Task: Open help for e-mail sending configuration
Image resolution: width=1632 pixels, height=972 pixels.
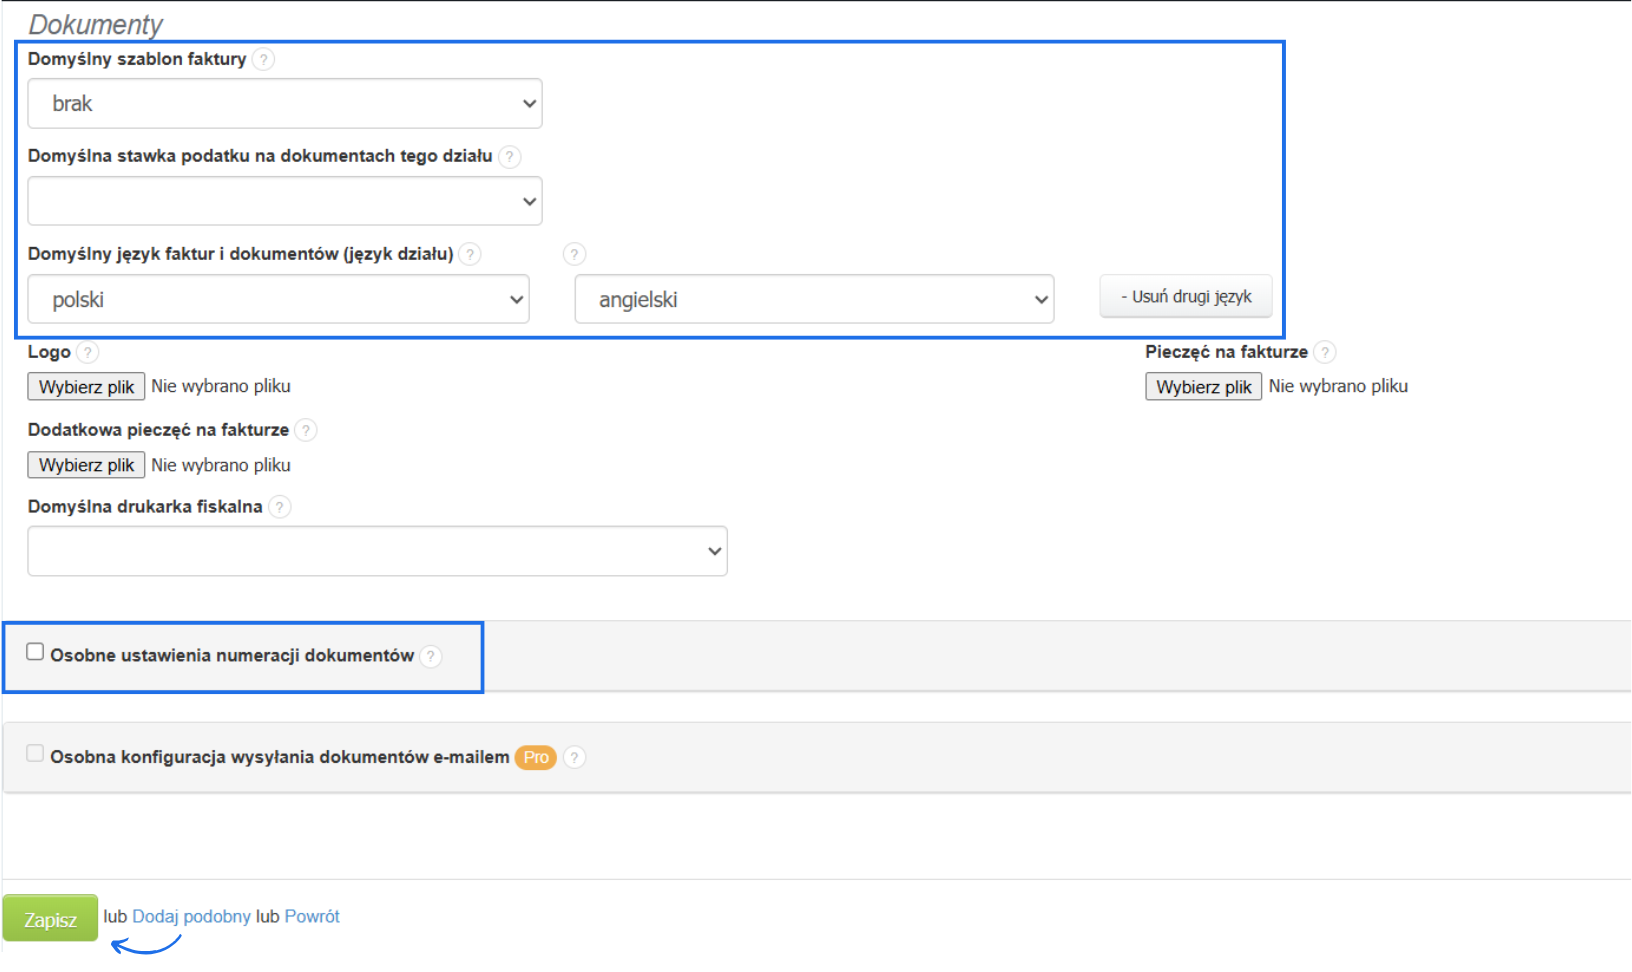Action: tap(574, 757)
